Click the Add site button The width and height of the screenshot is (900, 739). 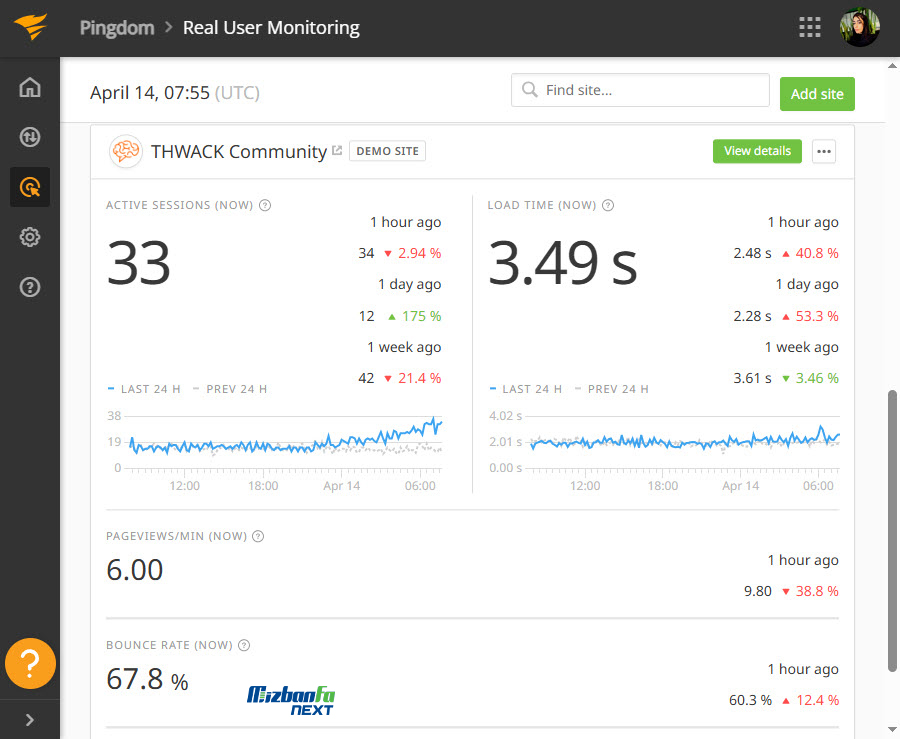tap(817, 94)
